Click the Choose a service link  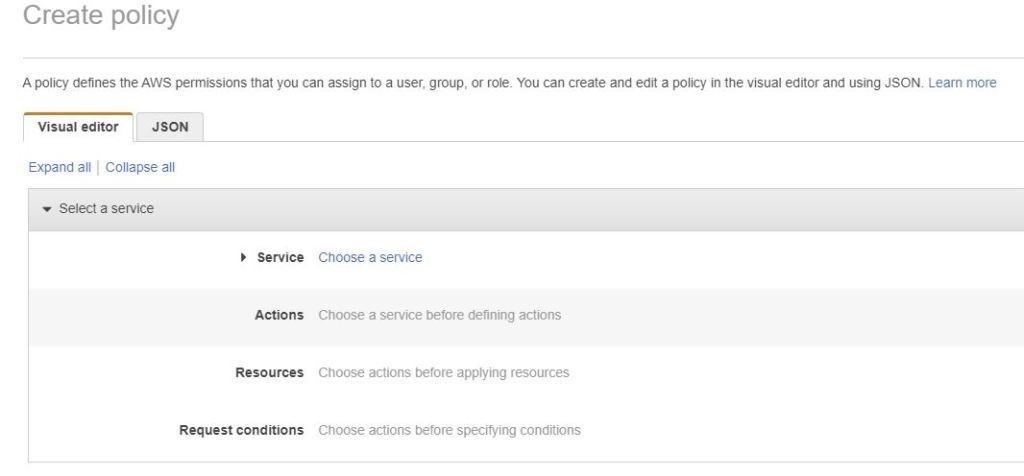click(370, 258)
